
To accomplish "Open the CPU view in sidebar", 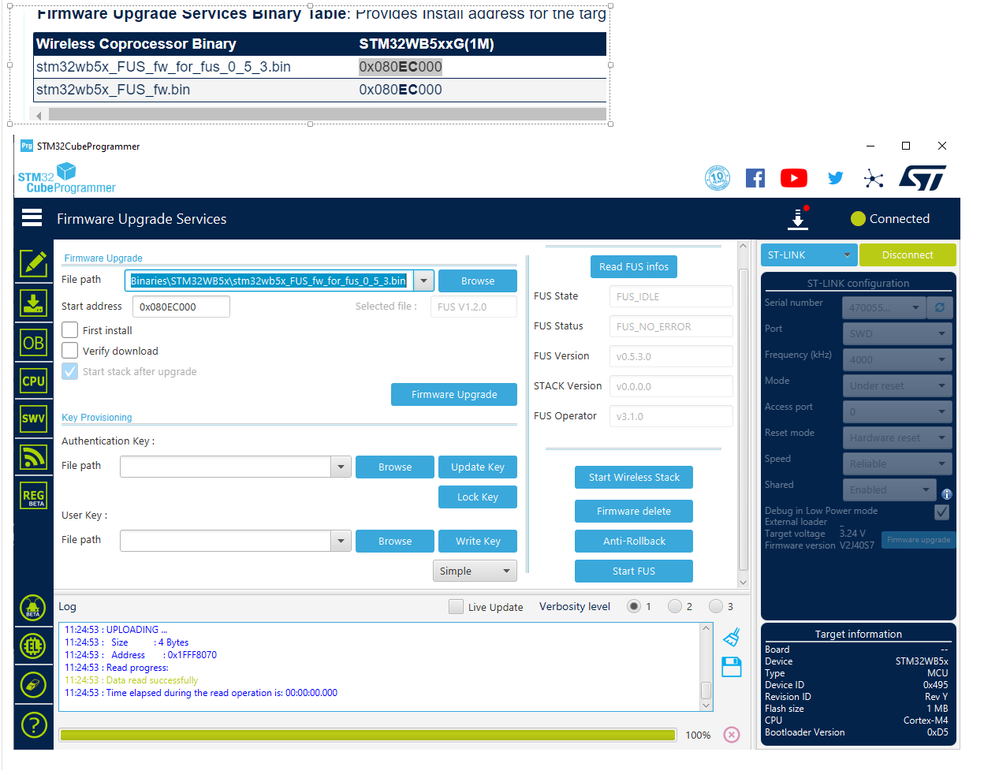I will [x=33, y=381].
